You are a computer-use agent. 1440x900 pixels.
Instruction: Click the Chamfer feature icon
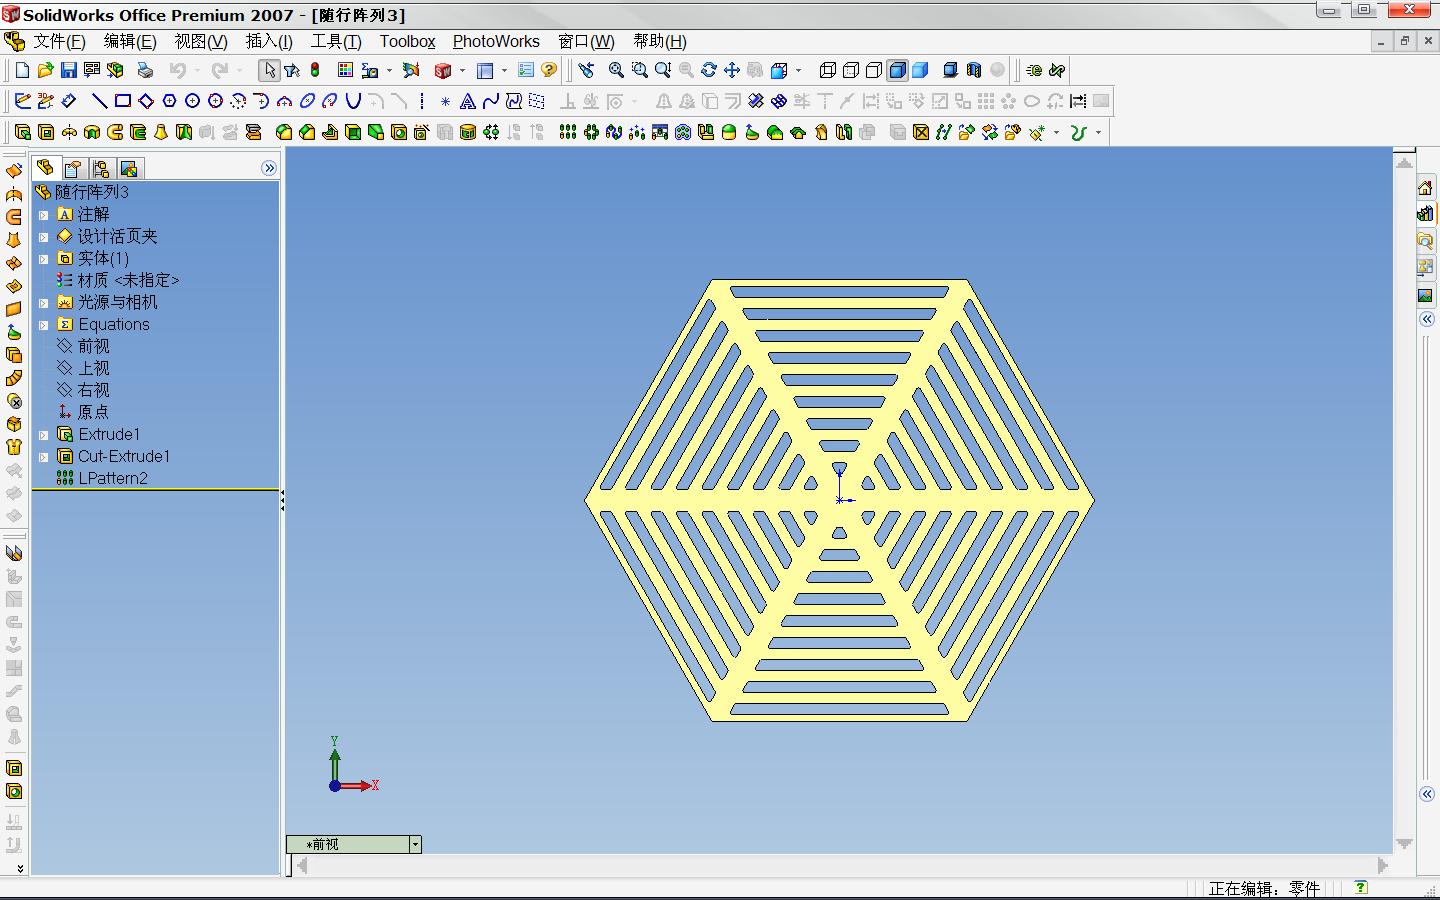[x=307, y=132]
